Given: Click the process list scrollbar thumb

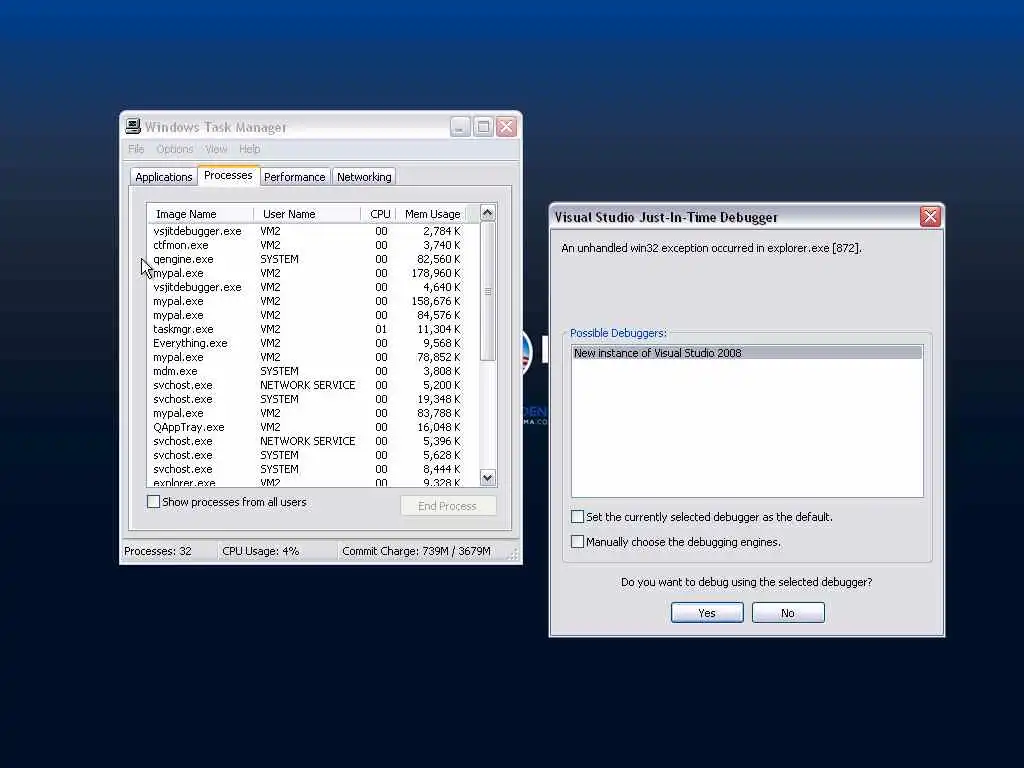Looking at the screenshot, I should 487,291.
